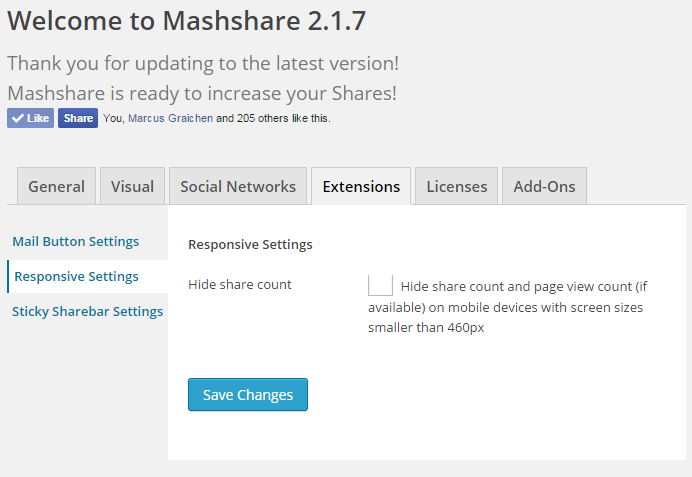Click the 'Responsive Settings' panel heading
692x477 pixels.
250,244
